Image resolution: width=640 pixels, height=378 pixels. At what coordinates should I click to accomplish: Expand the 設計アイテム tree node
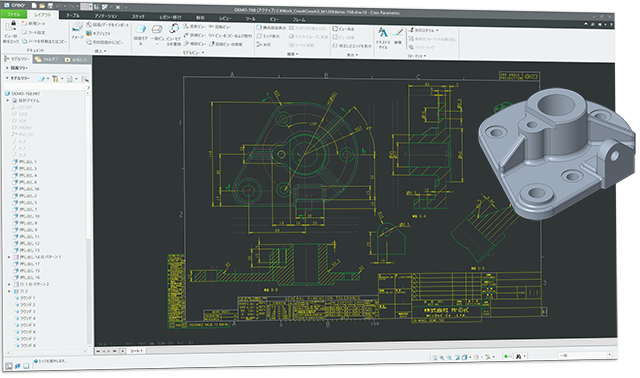pyautogui.click(x=8, y=100)
